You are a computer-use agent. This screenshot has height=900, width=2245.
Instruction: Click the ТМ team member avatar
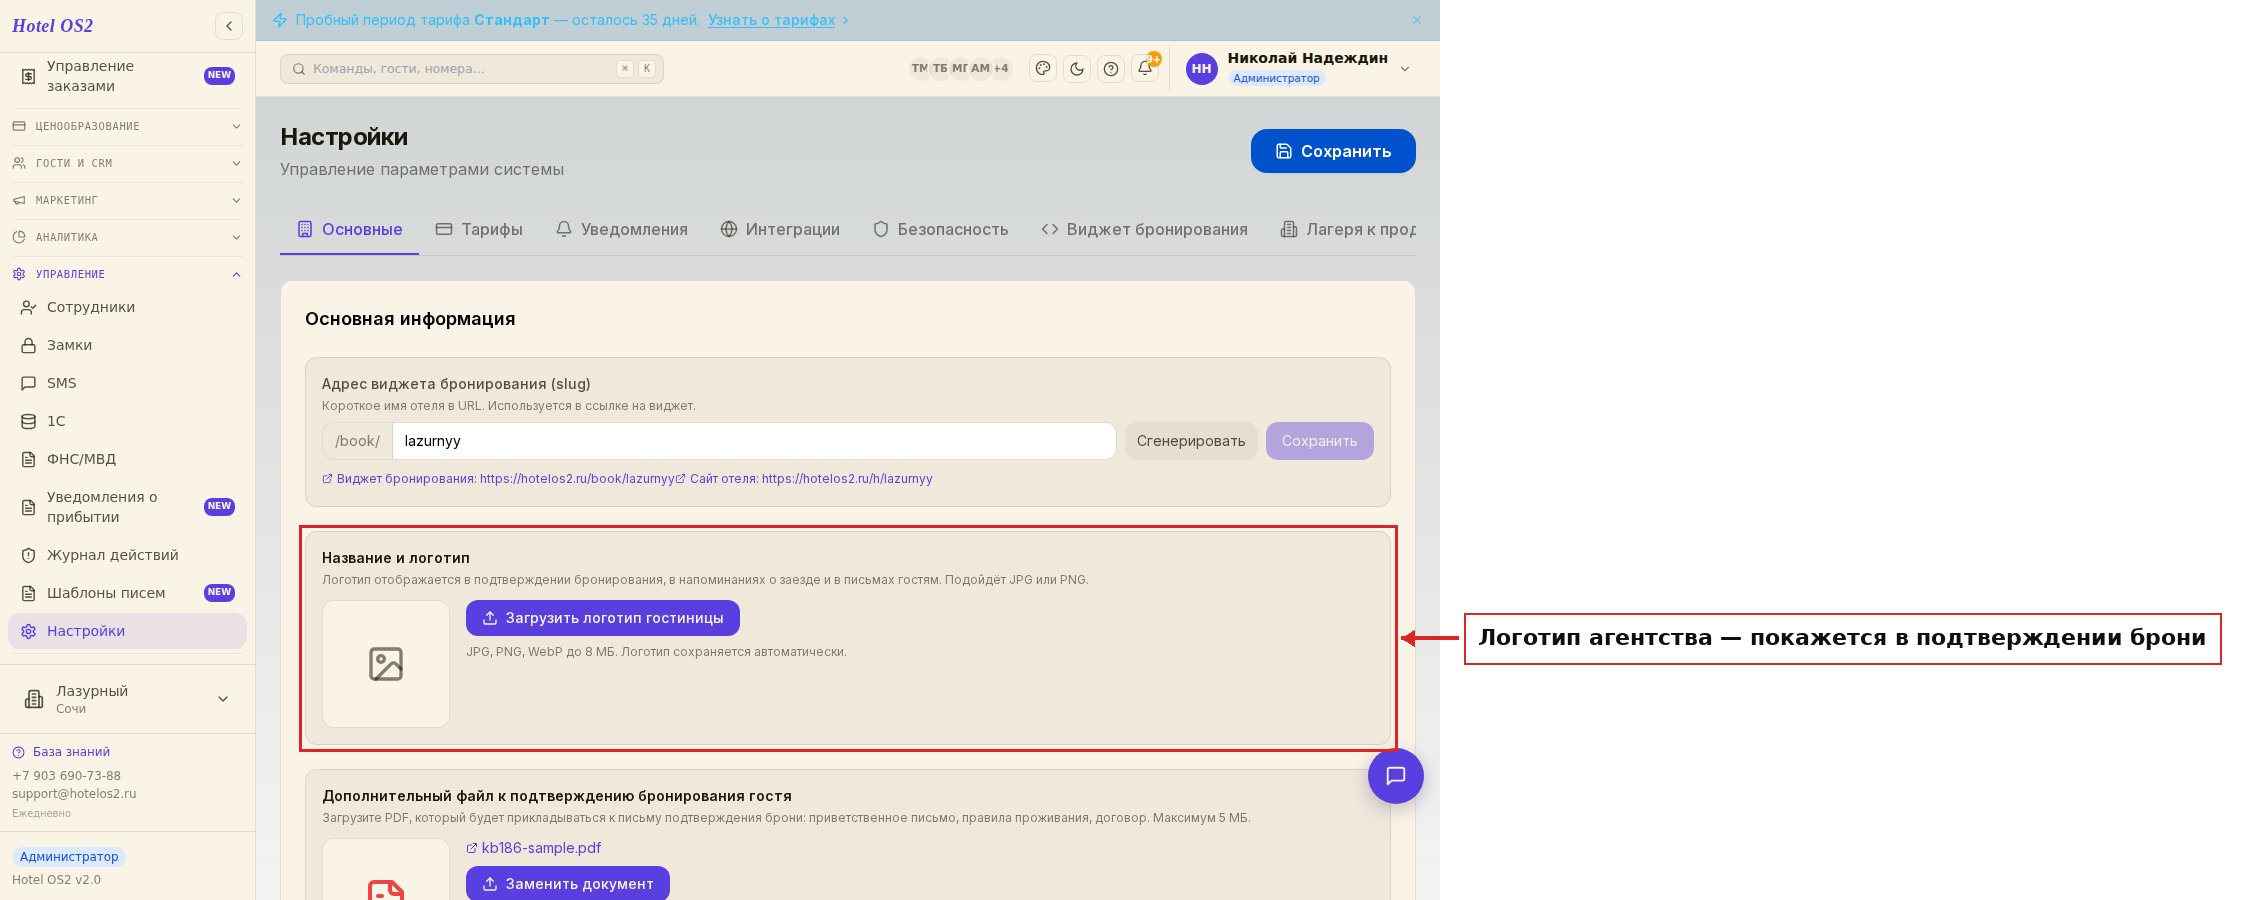pyautogui.click(x=920, y=69)
